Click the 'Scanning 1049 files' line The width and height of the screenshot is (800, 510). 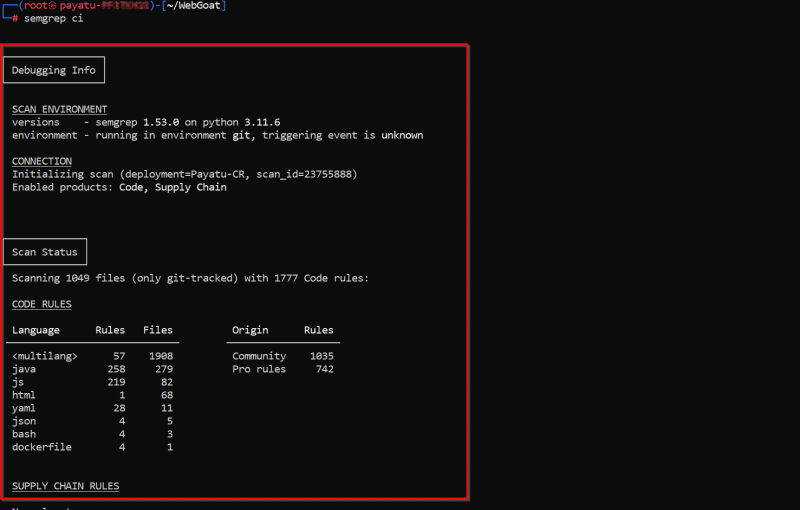[x=190, y=278]
